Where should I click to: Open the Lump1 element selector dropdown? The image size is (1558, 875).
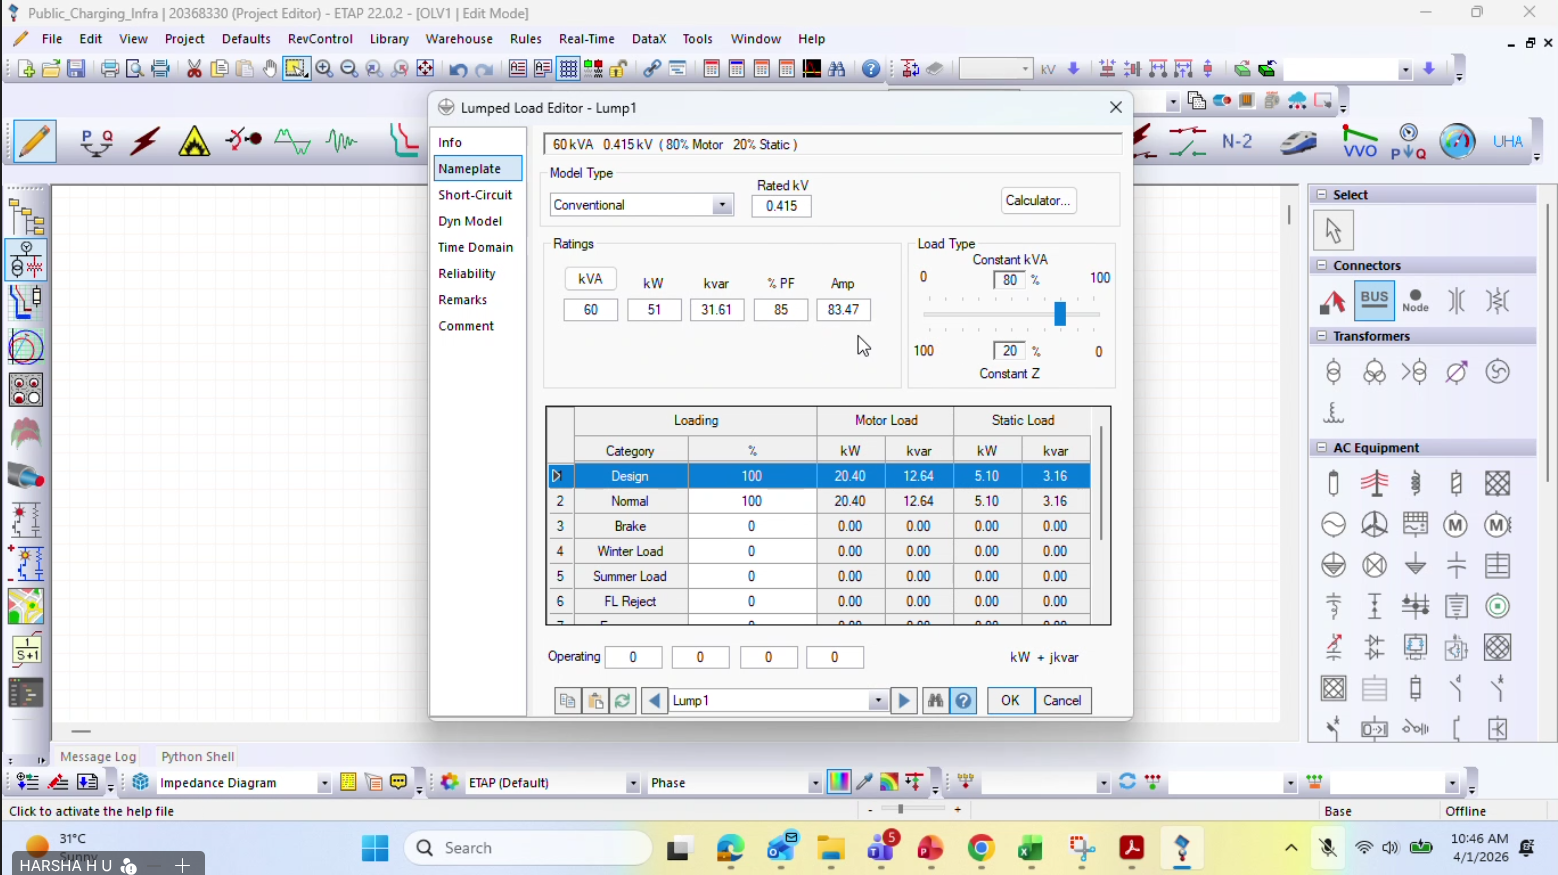coord(877,701)
